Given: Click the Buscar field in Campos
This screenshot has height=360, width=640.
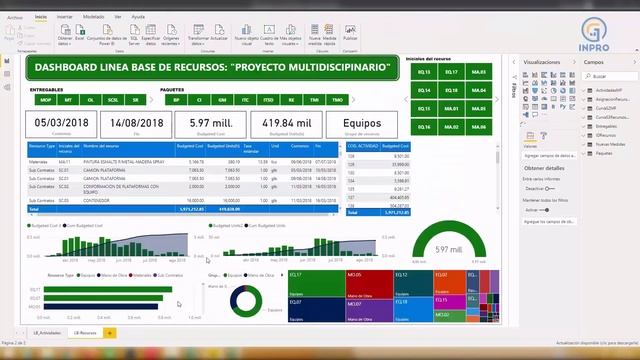Looking at the screenshot, I should pos(610,76).
